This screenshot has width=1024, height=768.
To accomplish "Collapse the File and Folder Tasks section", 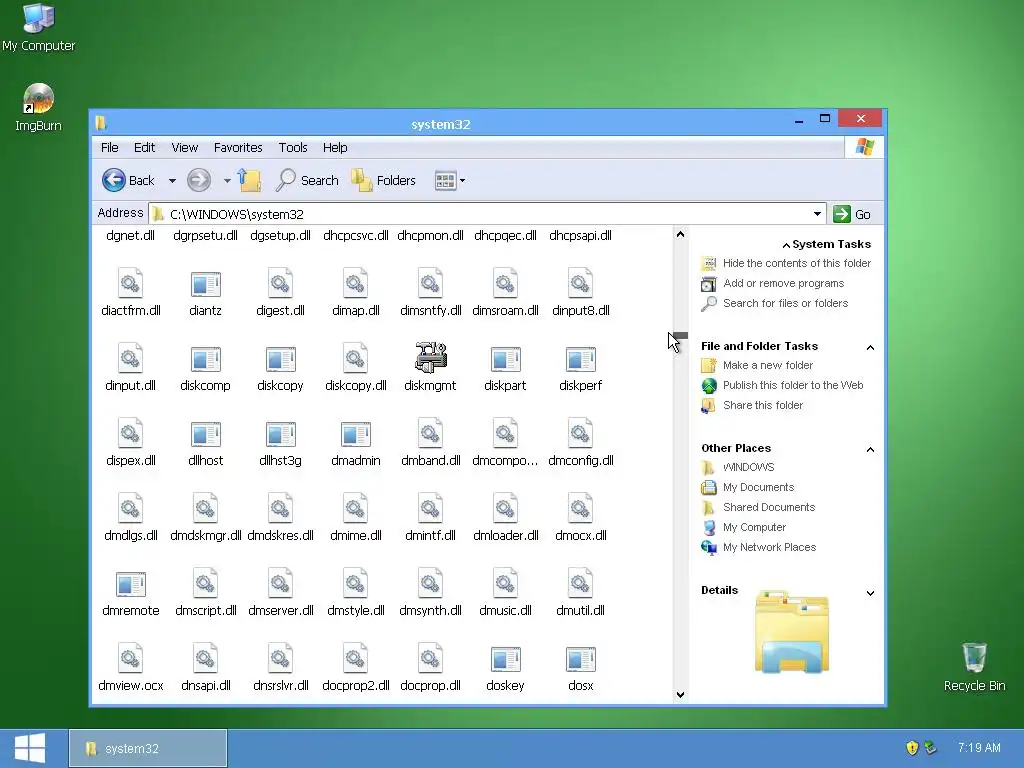I will tap(870, 347).
